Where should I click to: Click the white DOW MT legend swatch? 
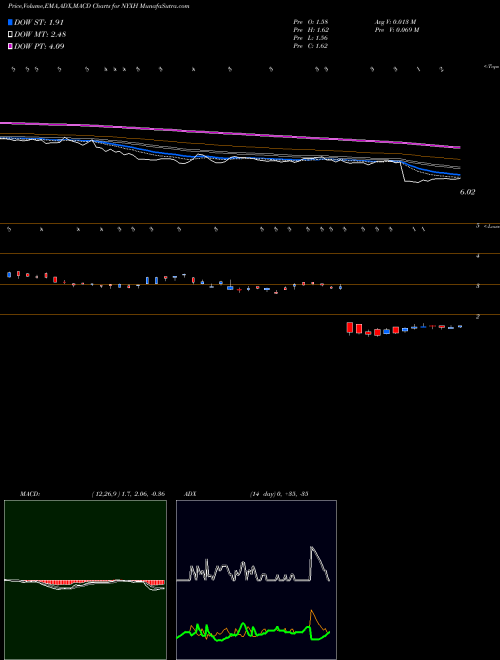pyautogui.click(x=11, y=35)
